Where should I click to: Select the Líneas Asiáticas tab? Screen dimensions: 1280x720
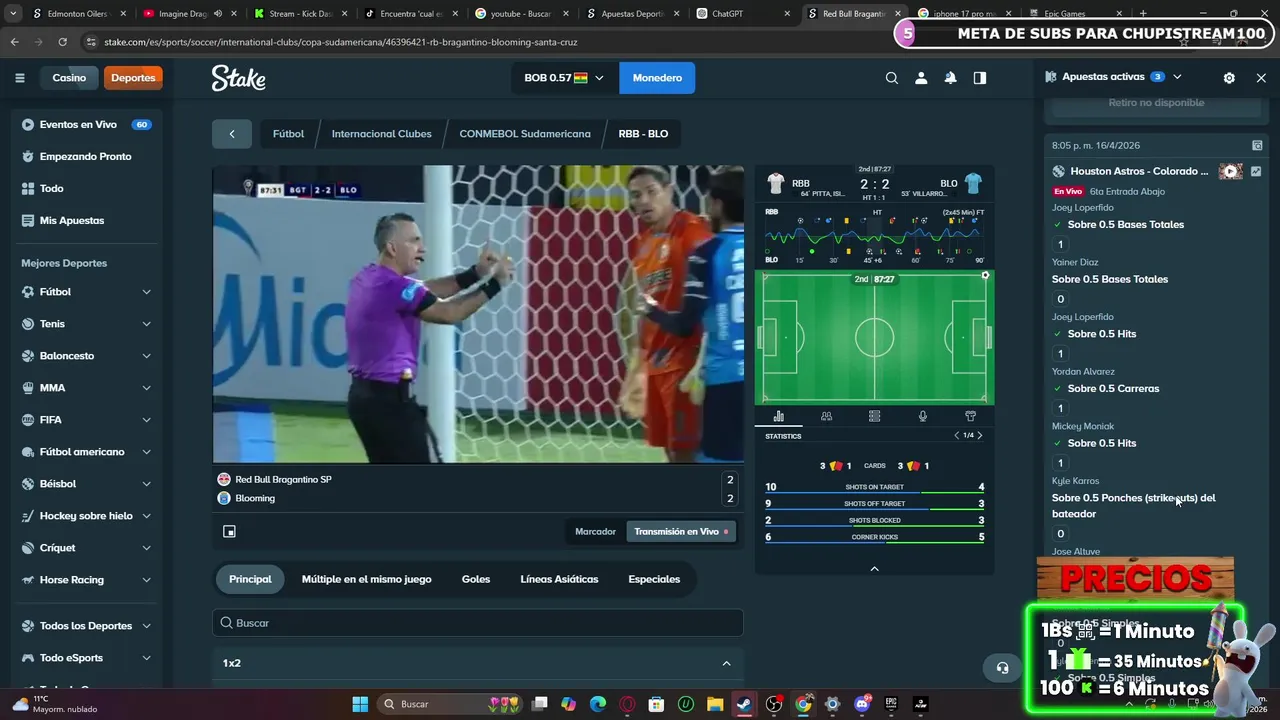tap(559, 579)
